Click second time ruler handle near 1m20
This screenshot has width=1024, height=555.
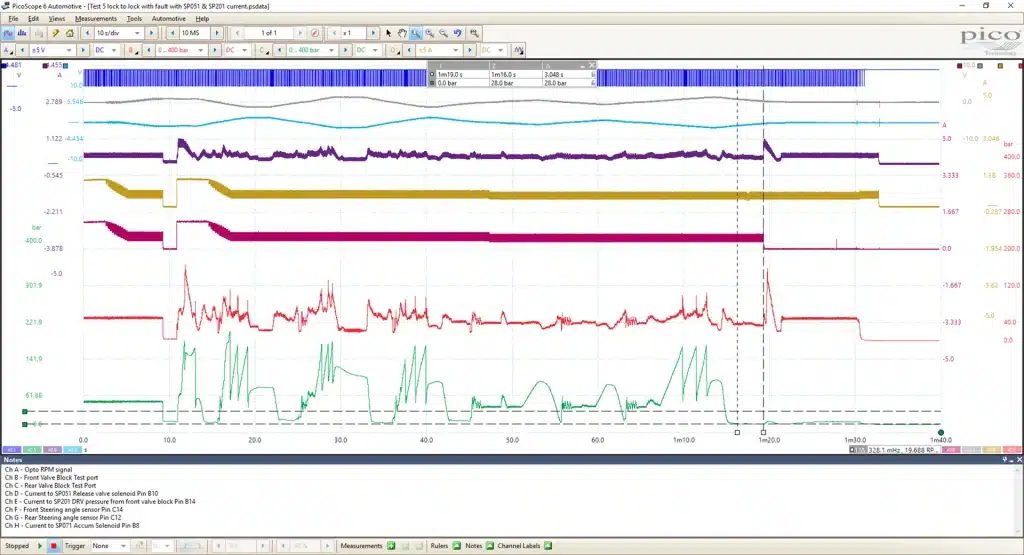pos(763,432)
